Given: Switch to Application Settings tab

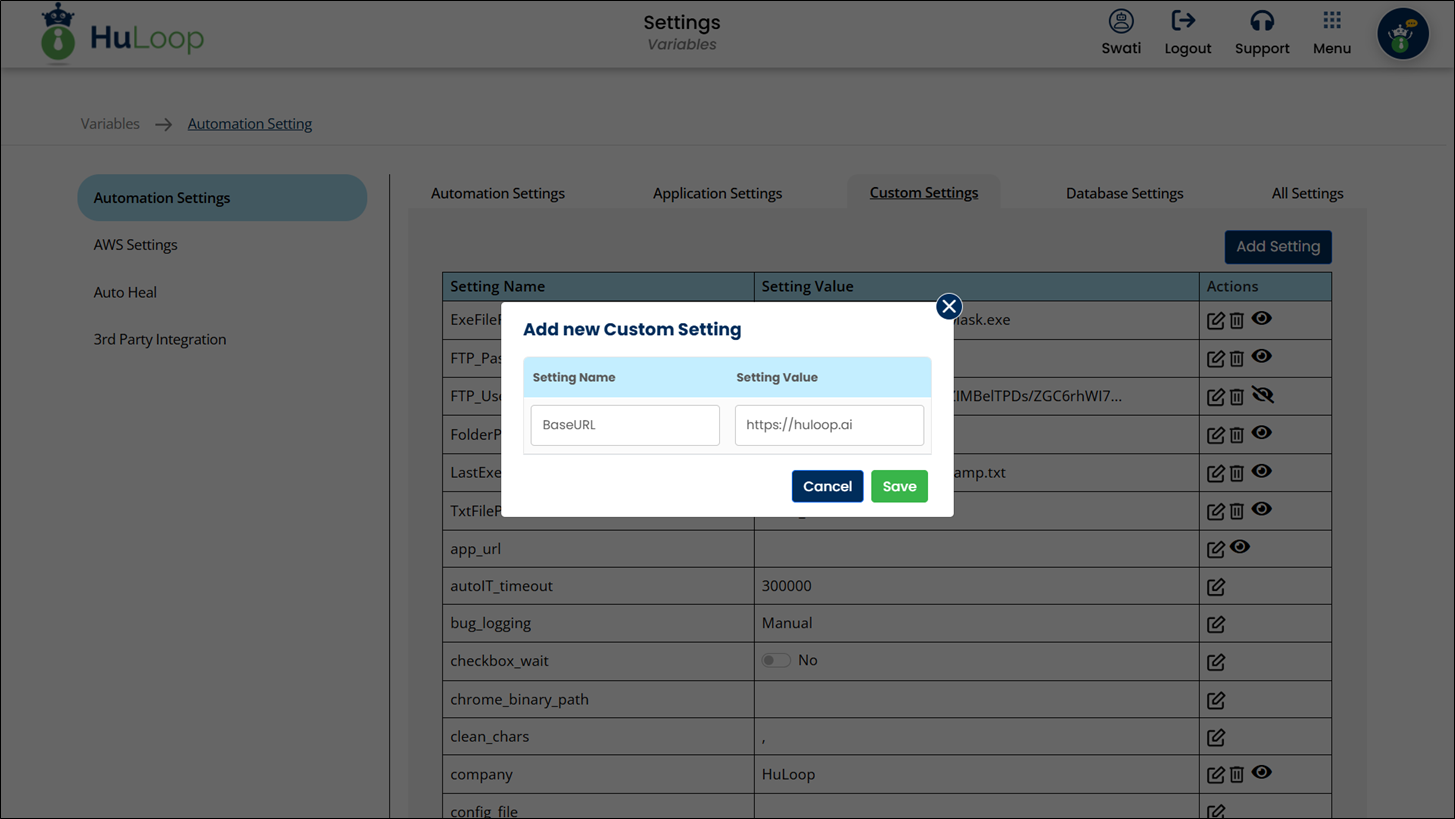Looking at the screenshot, I should tap(717, 193).
